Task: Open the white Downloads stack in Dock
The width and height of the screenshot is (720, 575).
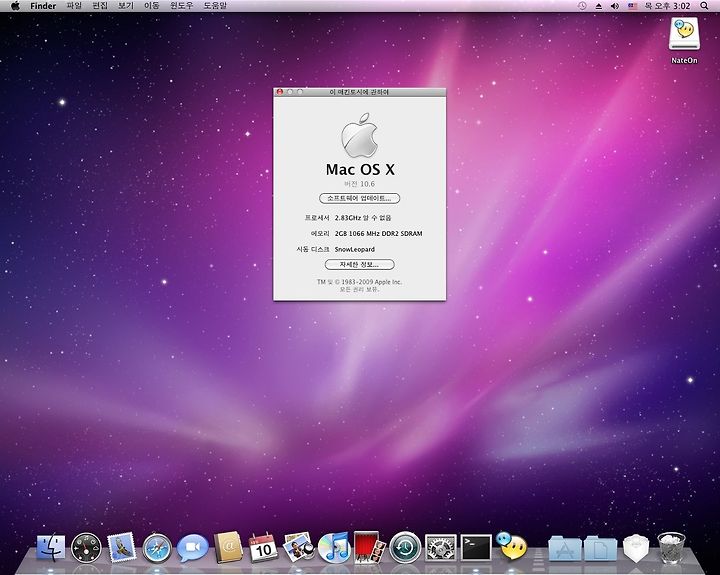Action: (x=636, y=548)
